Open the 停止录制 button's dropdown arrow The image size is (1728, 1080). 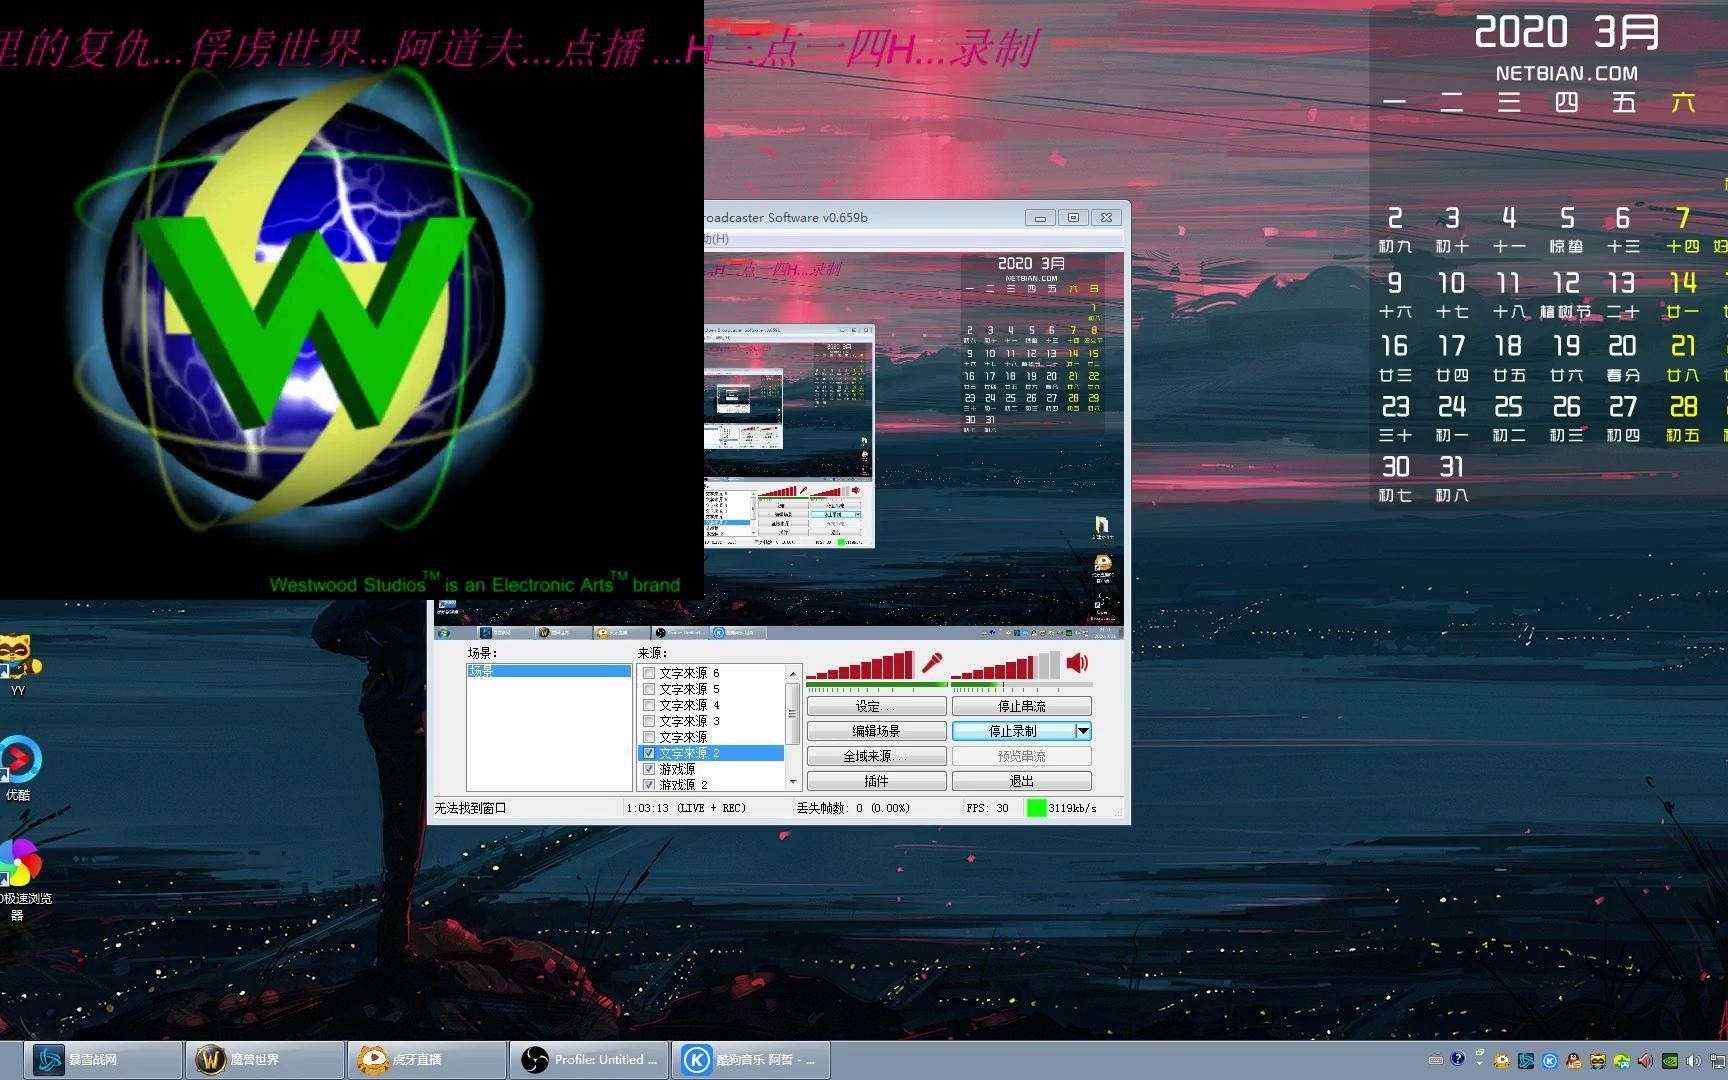[1082, 731]
